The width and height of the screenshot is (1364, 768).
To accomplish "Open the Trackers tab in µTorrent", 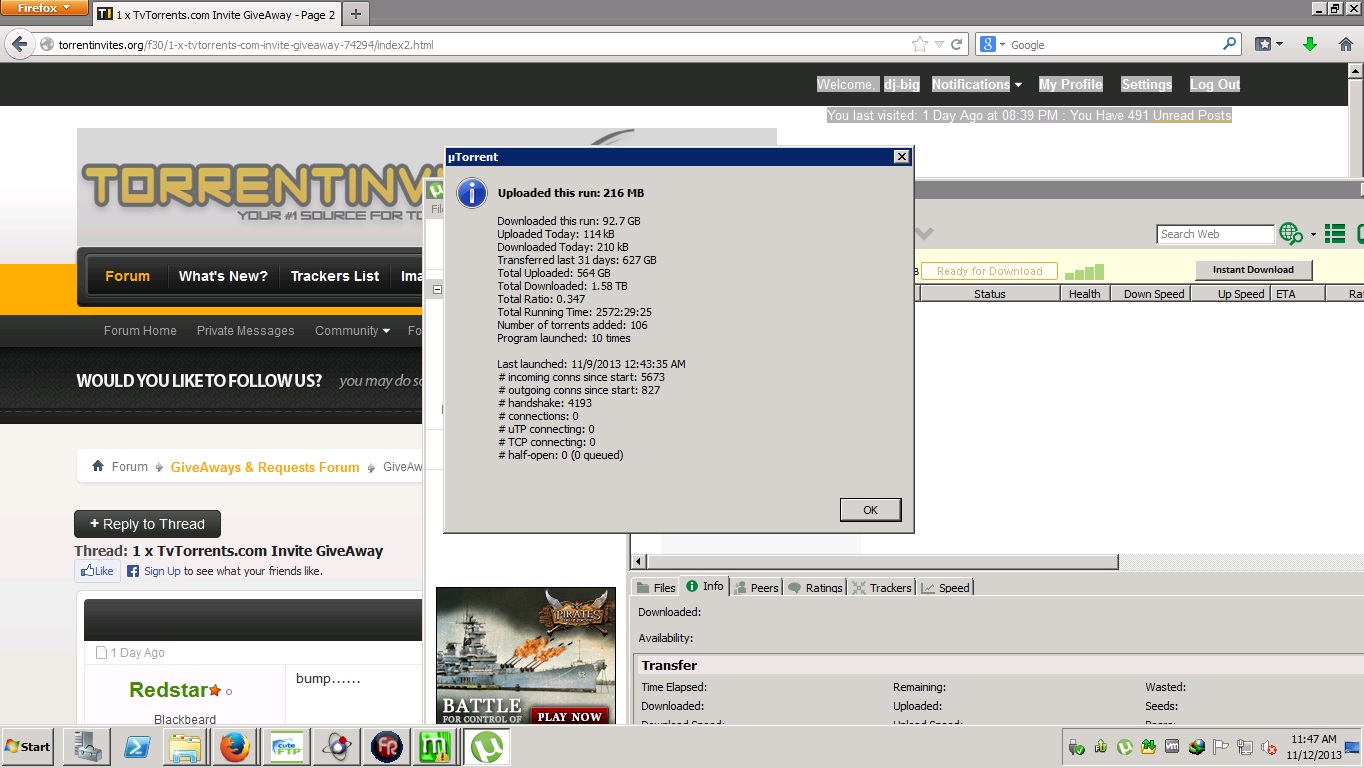I will pos(882,587).
